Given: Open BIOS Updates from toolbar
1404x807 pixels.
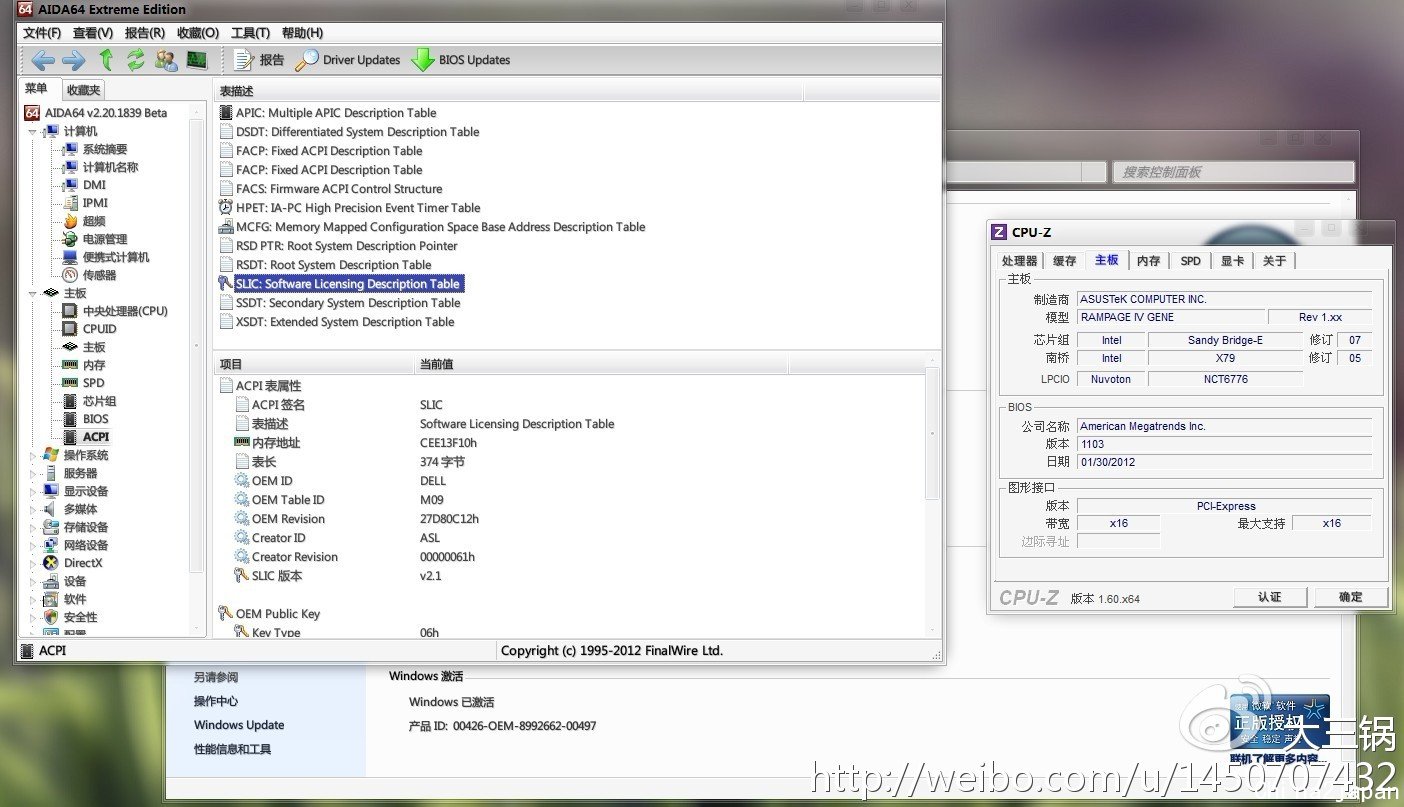Looking at the screenshot, I should point(461,60).
